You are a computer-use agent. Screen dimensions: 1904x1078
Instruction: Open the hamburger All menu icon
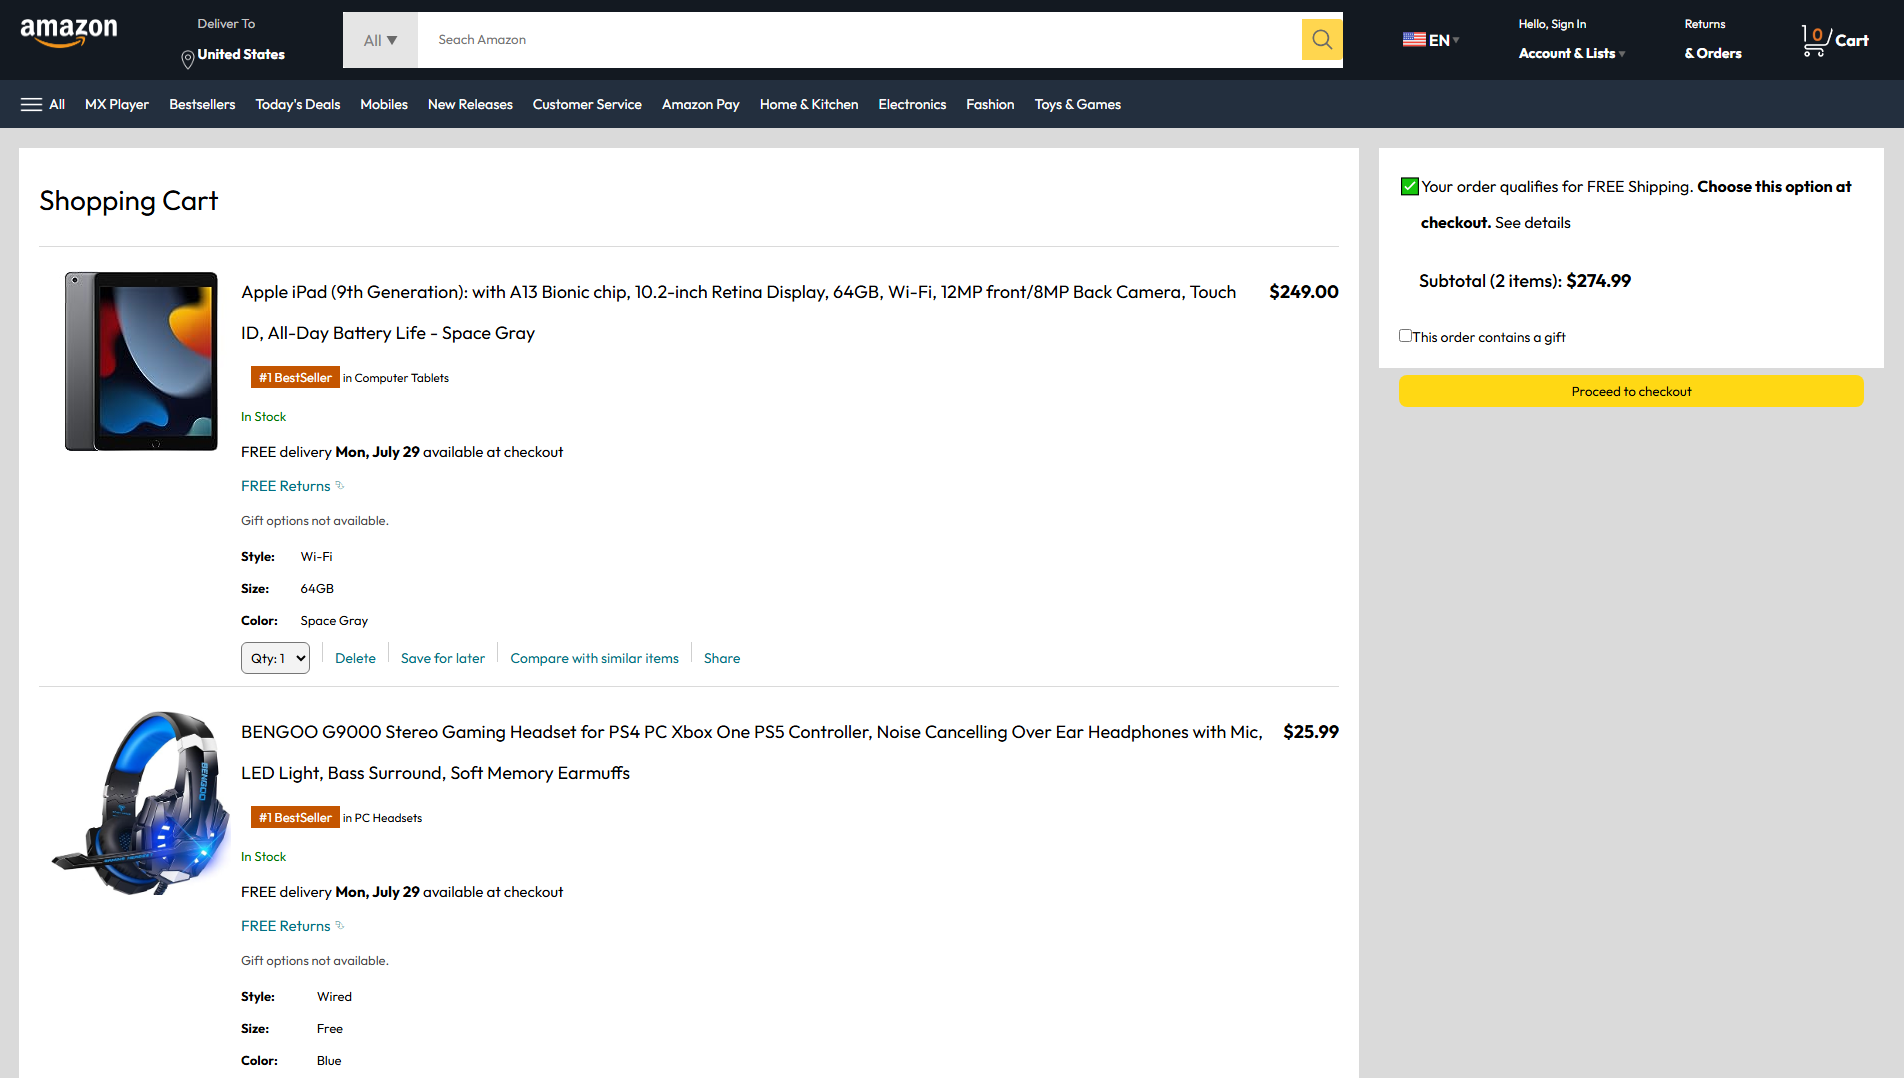click(x=32, y=104)
